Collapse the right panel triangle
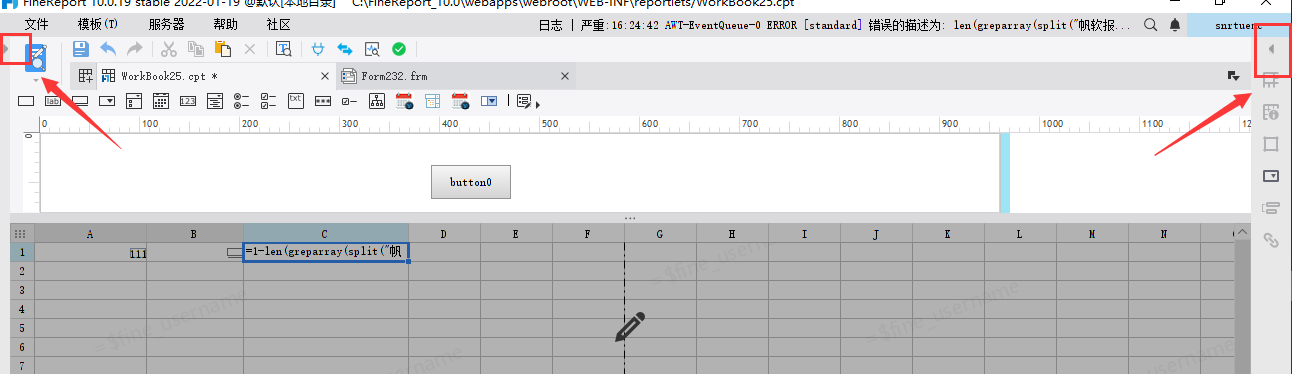The width and height of the screenshot is (1292, 374). click(x=1271, y=49)
